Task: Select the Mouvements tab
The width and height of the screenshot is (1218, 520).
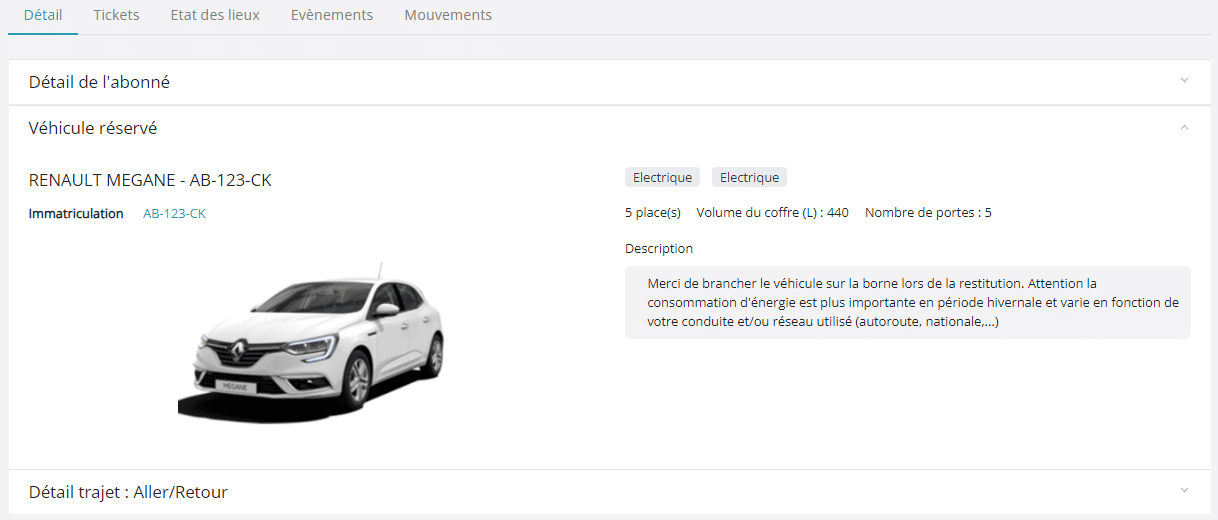Action: 448,16
